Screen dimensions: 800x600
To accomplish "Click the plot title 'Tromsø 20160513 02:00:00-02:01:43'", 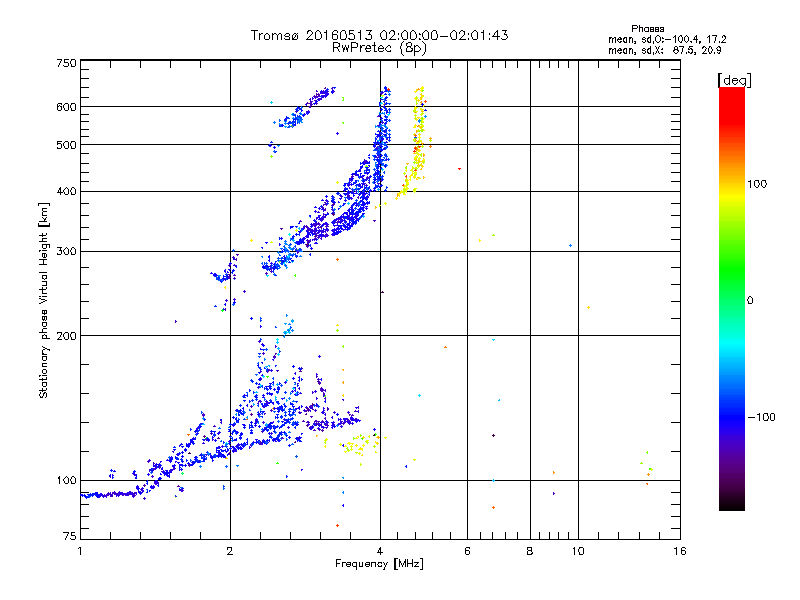I will (x=379, y=35).
